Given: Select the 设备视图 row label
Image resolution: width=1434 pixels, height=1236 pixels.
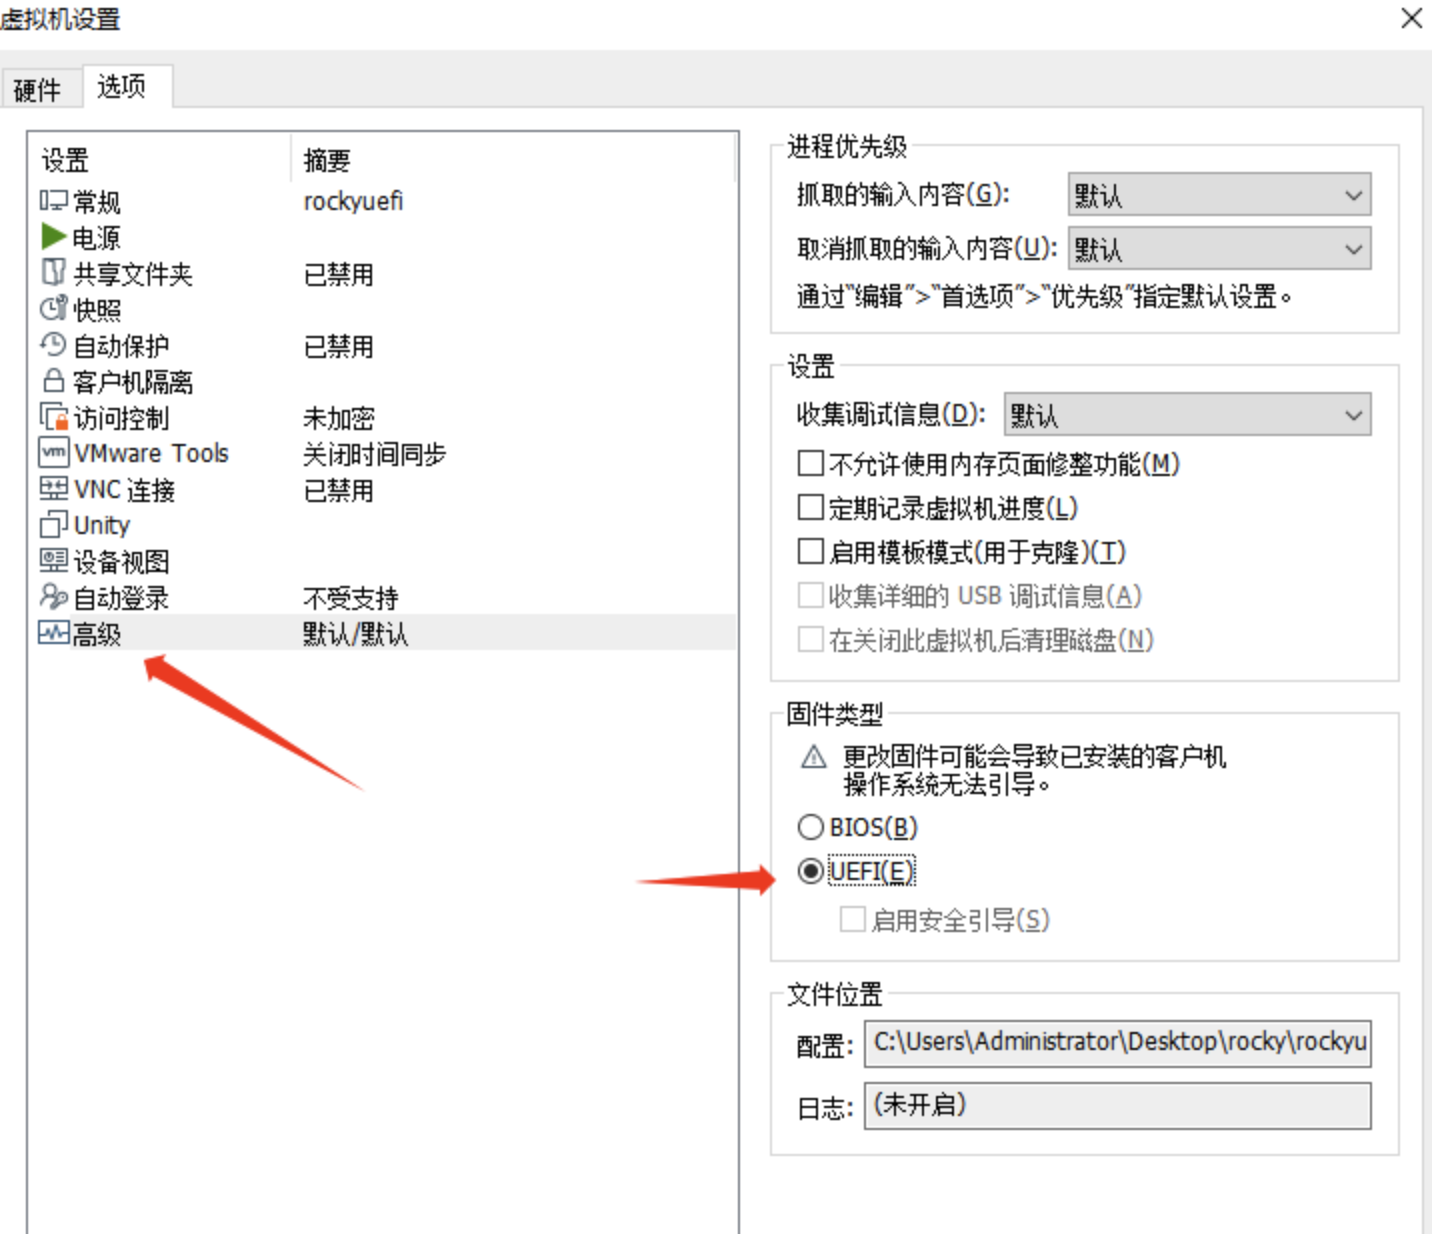Looking at the screenshot, I should pos(121,562).
